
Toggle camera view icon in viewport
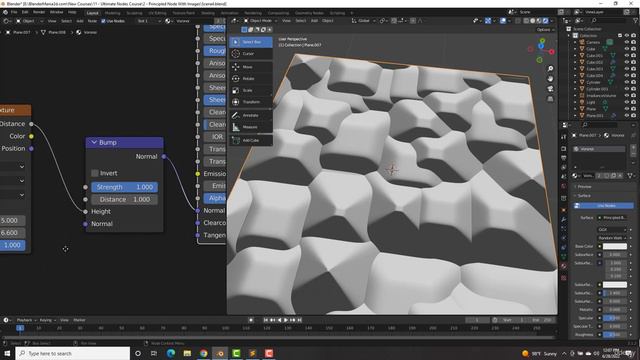coord(550,89)
